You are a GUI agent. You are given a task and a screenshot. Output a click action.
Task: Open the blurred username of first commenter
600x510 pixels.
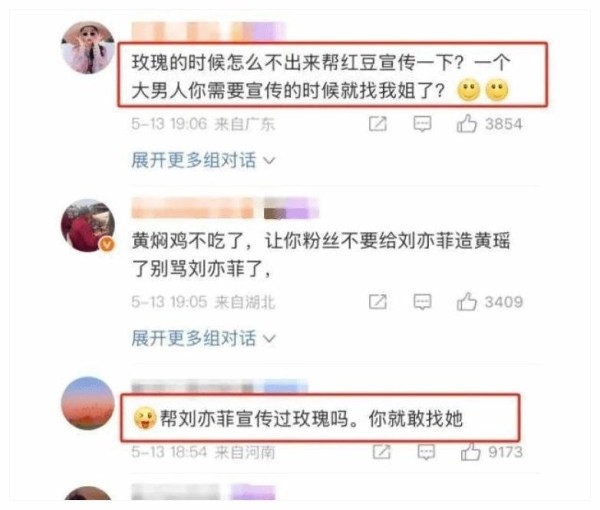(209, 31)
